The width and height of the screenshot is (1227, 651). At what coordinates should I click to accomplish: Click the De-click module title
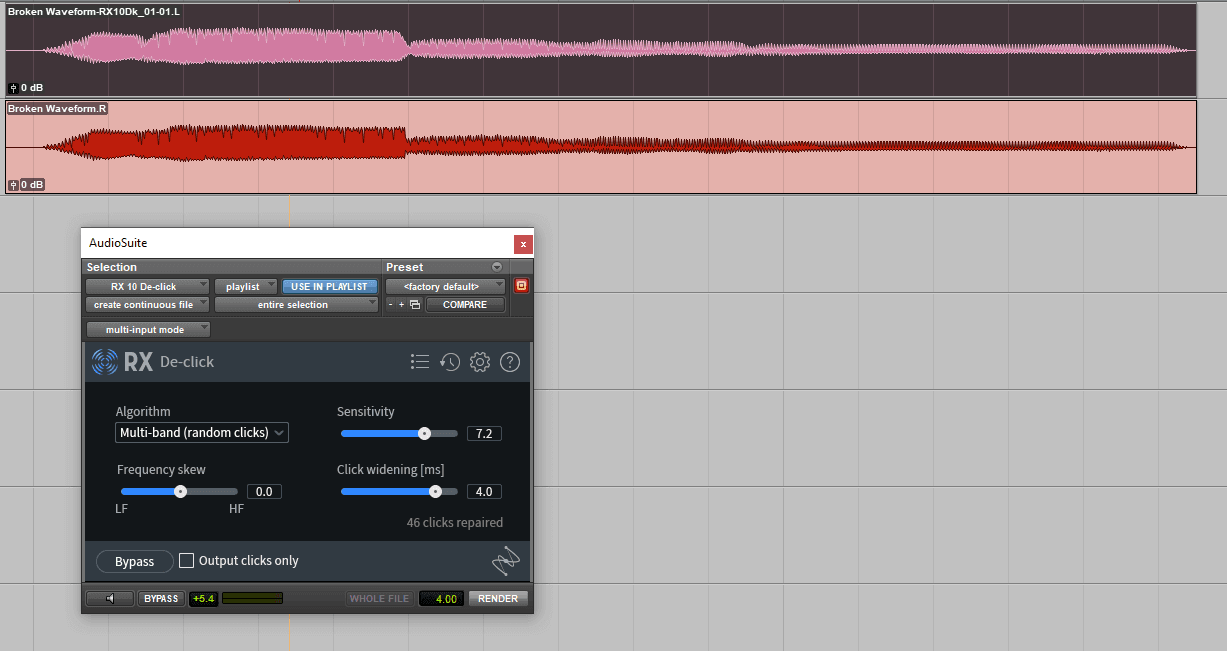187,362
